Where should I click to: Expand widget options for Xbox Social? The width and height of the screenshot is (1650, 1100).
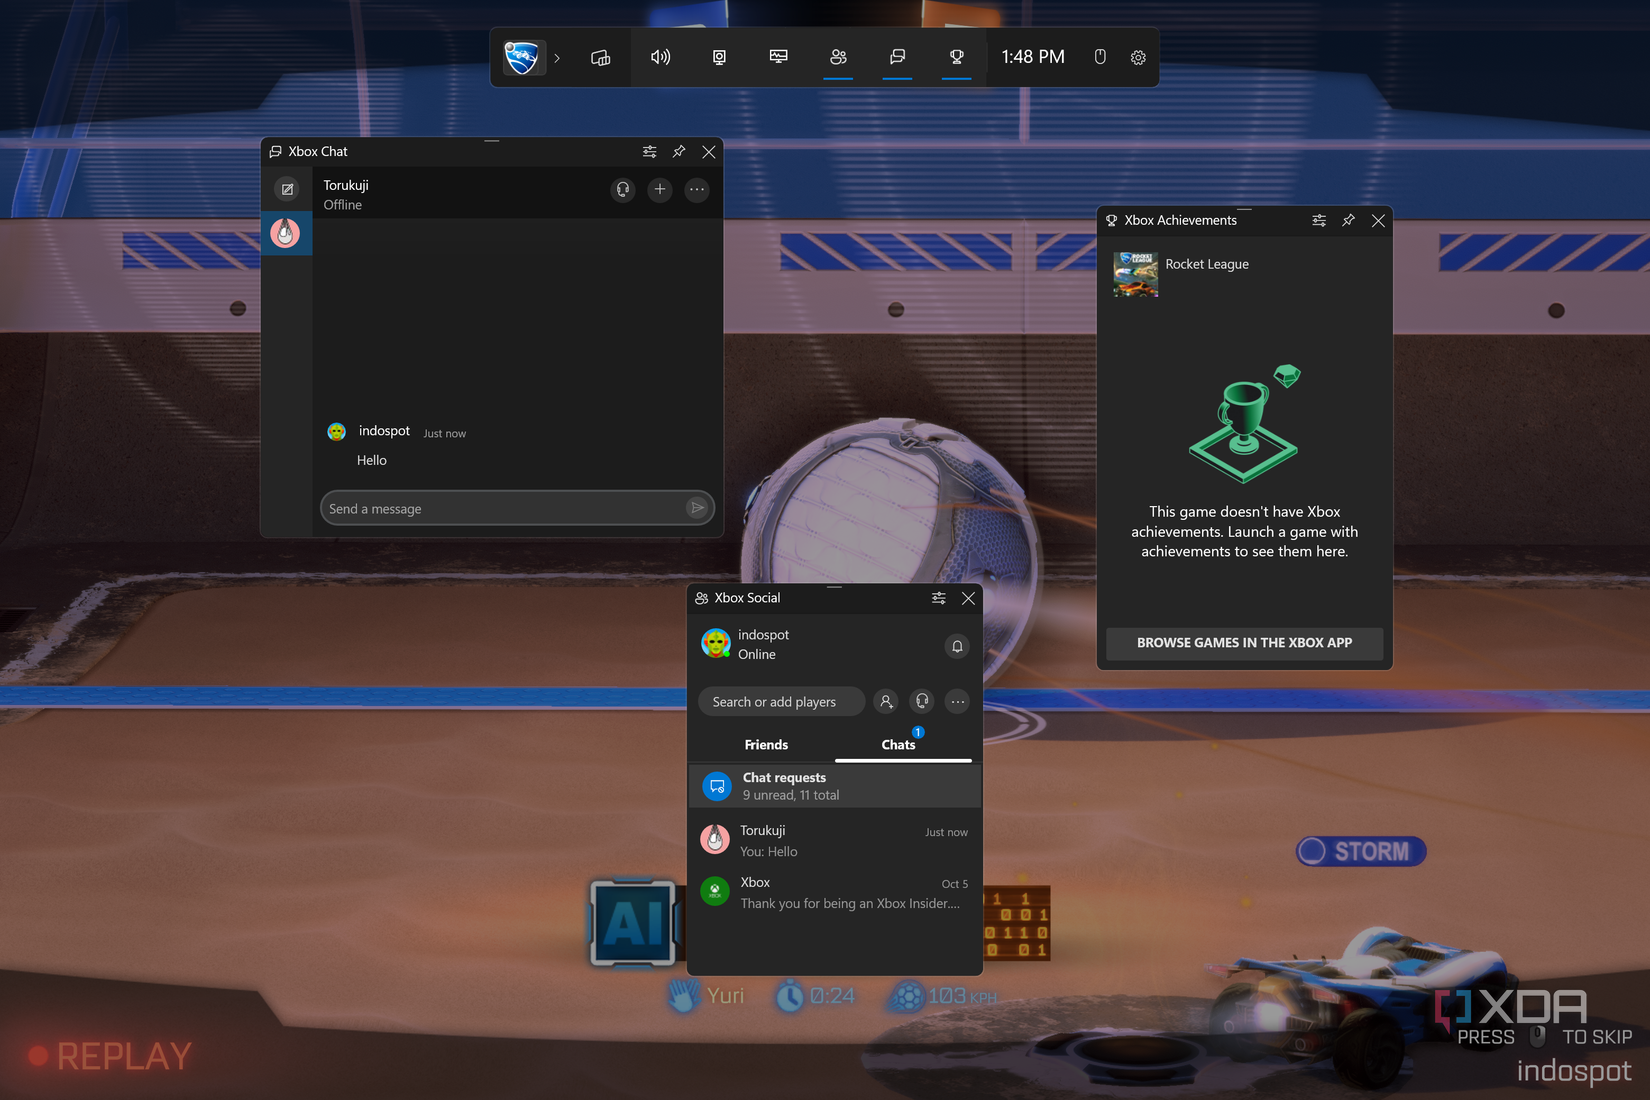[x=938, y=597]
